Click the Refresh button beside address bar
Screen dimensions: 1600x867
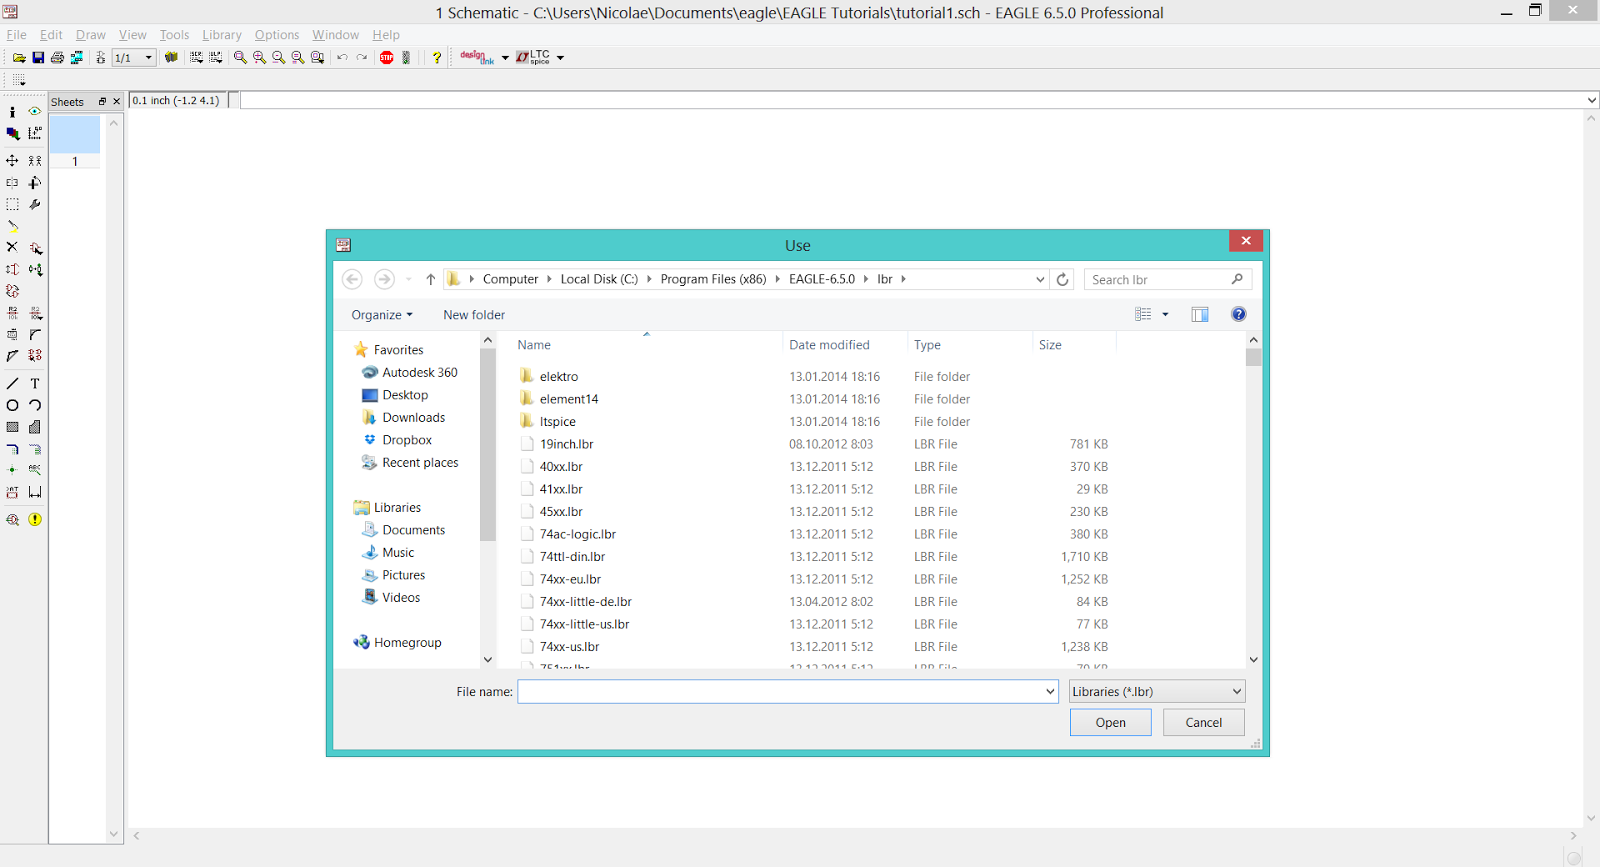click(x=1063, y=280)
